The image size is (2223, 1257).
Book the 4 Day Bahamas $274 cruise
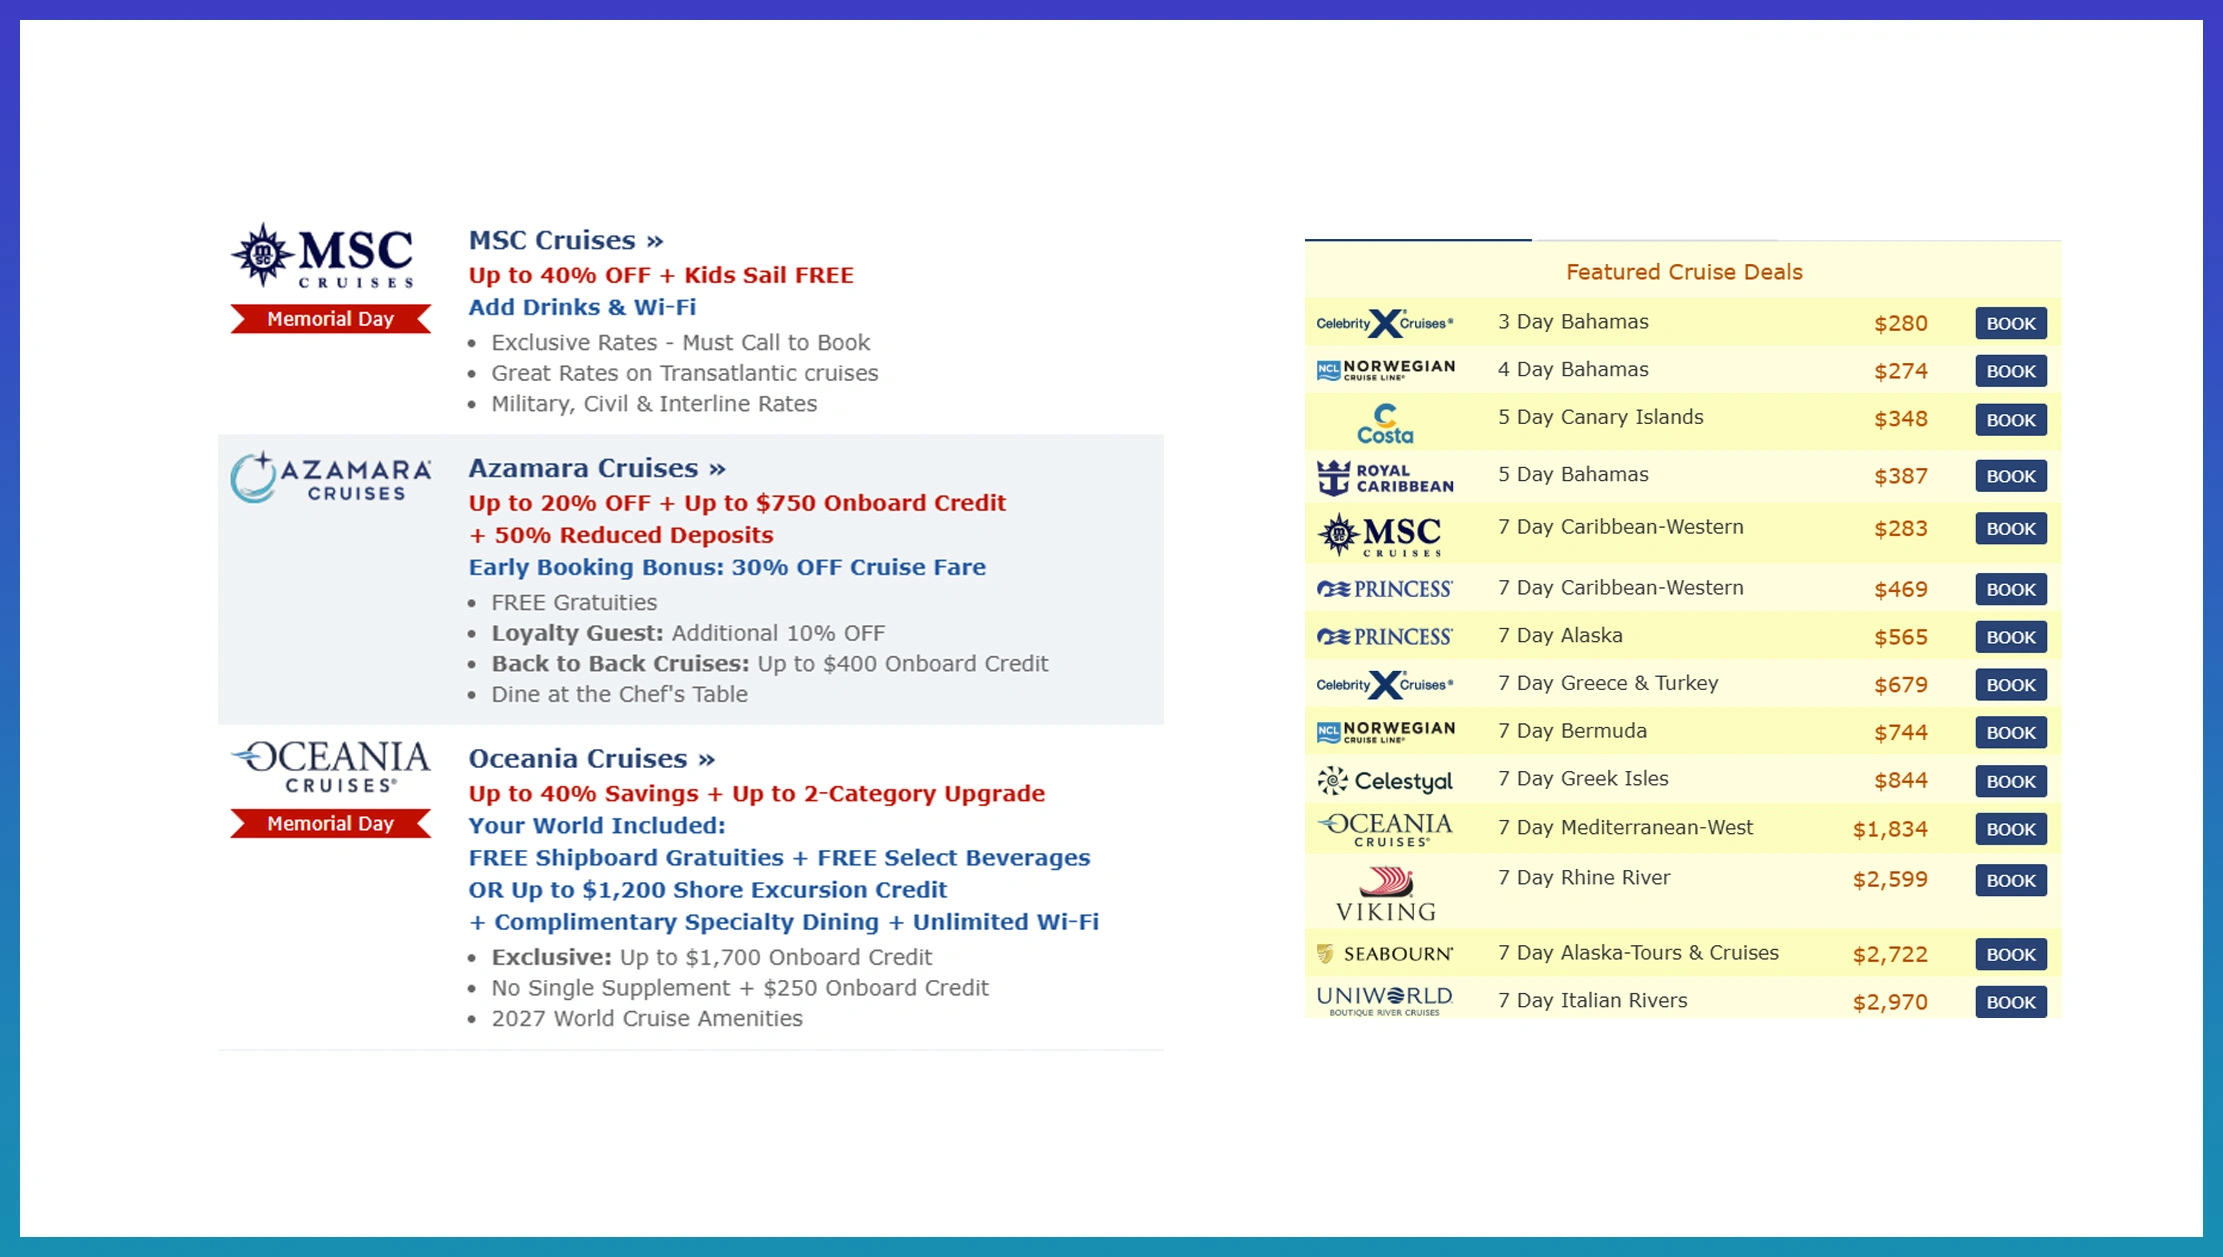click(2011, 371)
